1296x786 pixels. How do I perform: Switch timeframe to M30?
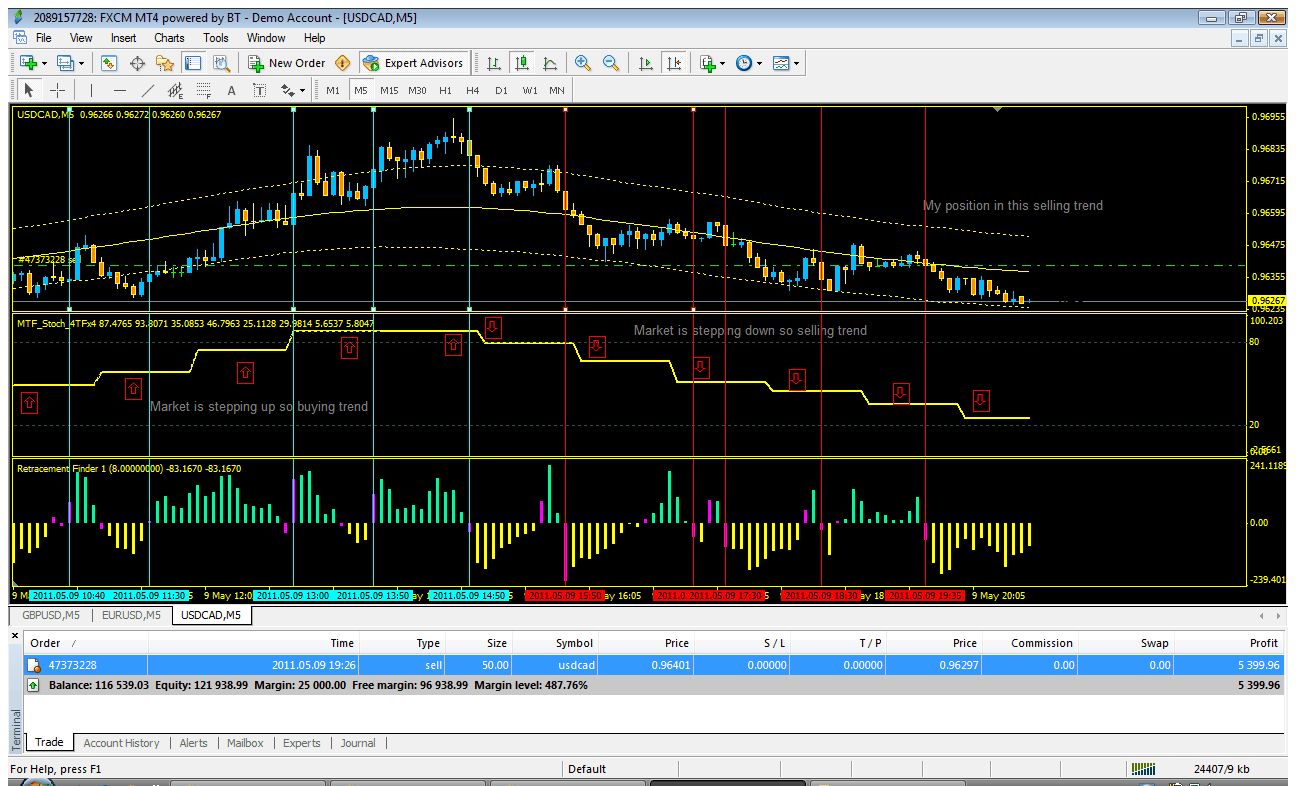(x=417, y=90)
